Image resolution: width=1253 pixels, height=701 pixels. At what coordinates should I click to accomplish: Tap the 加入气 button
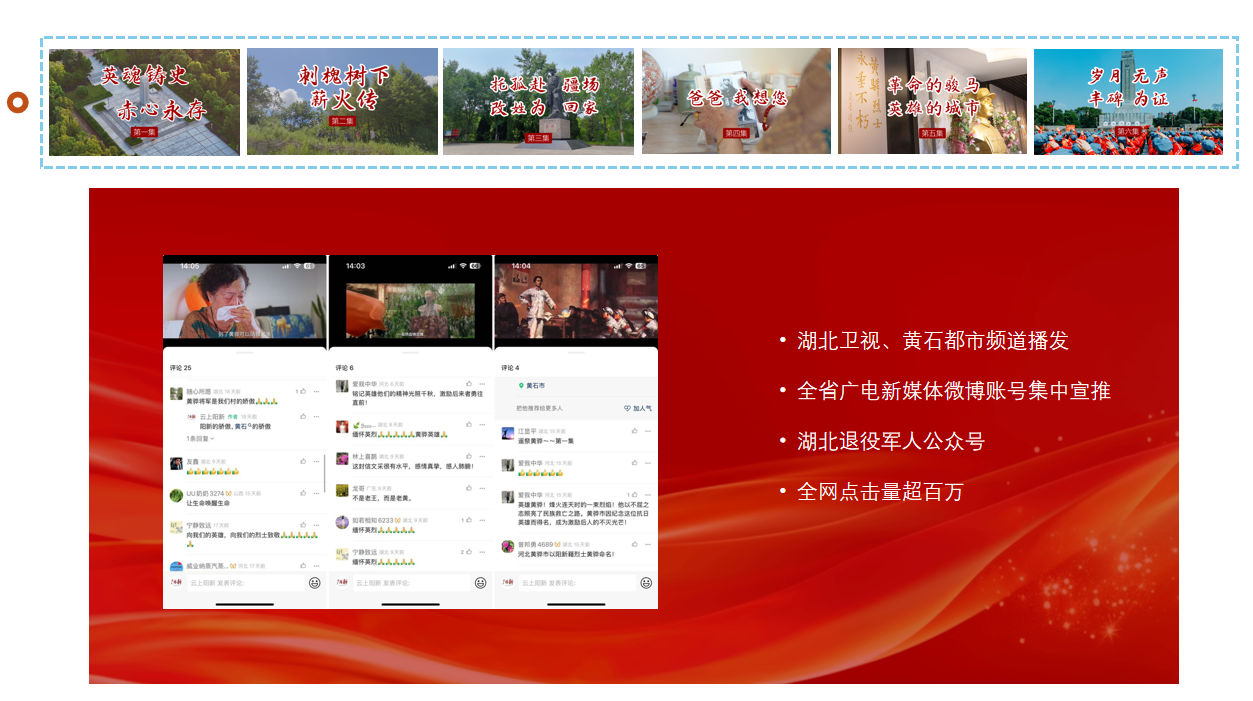(x=637, y=408)
